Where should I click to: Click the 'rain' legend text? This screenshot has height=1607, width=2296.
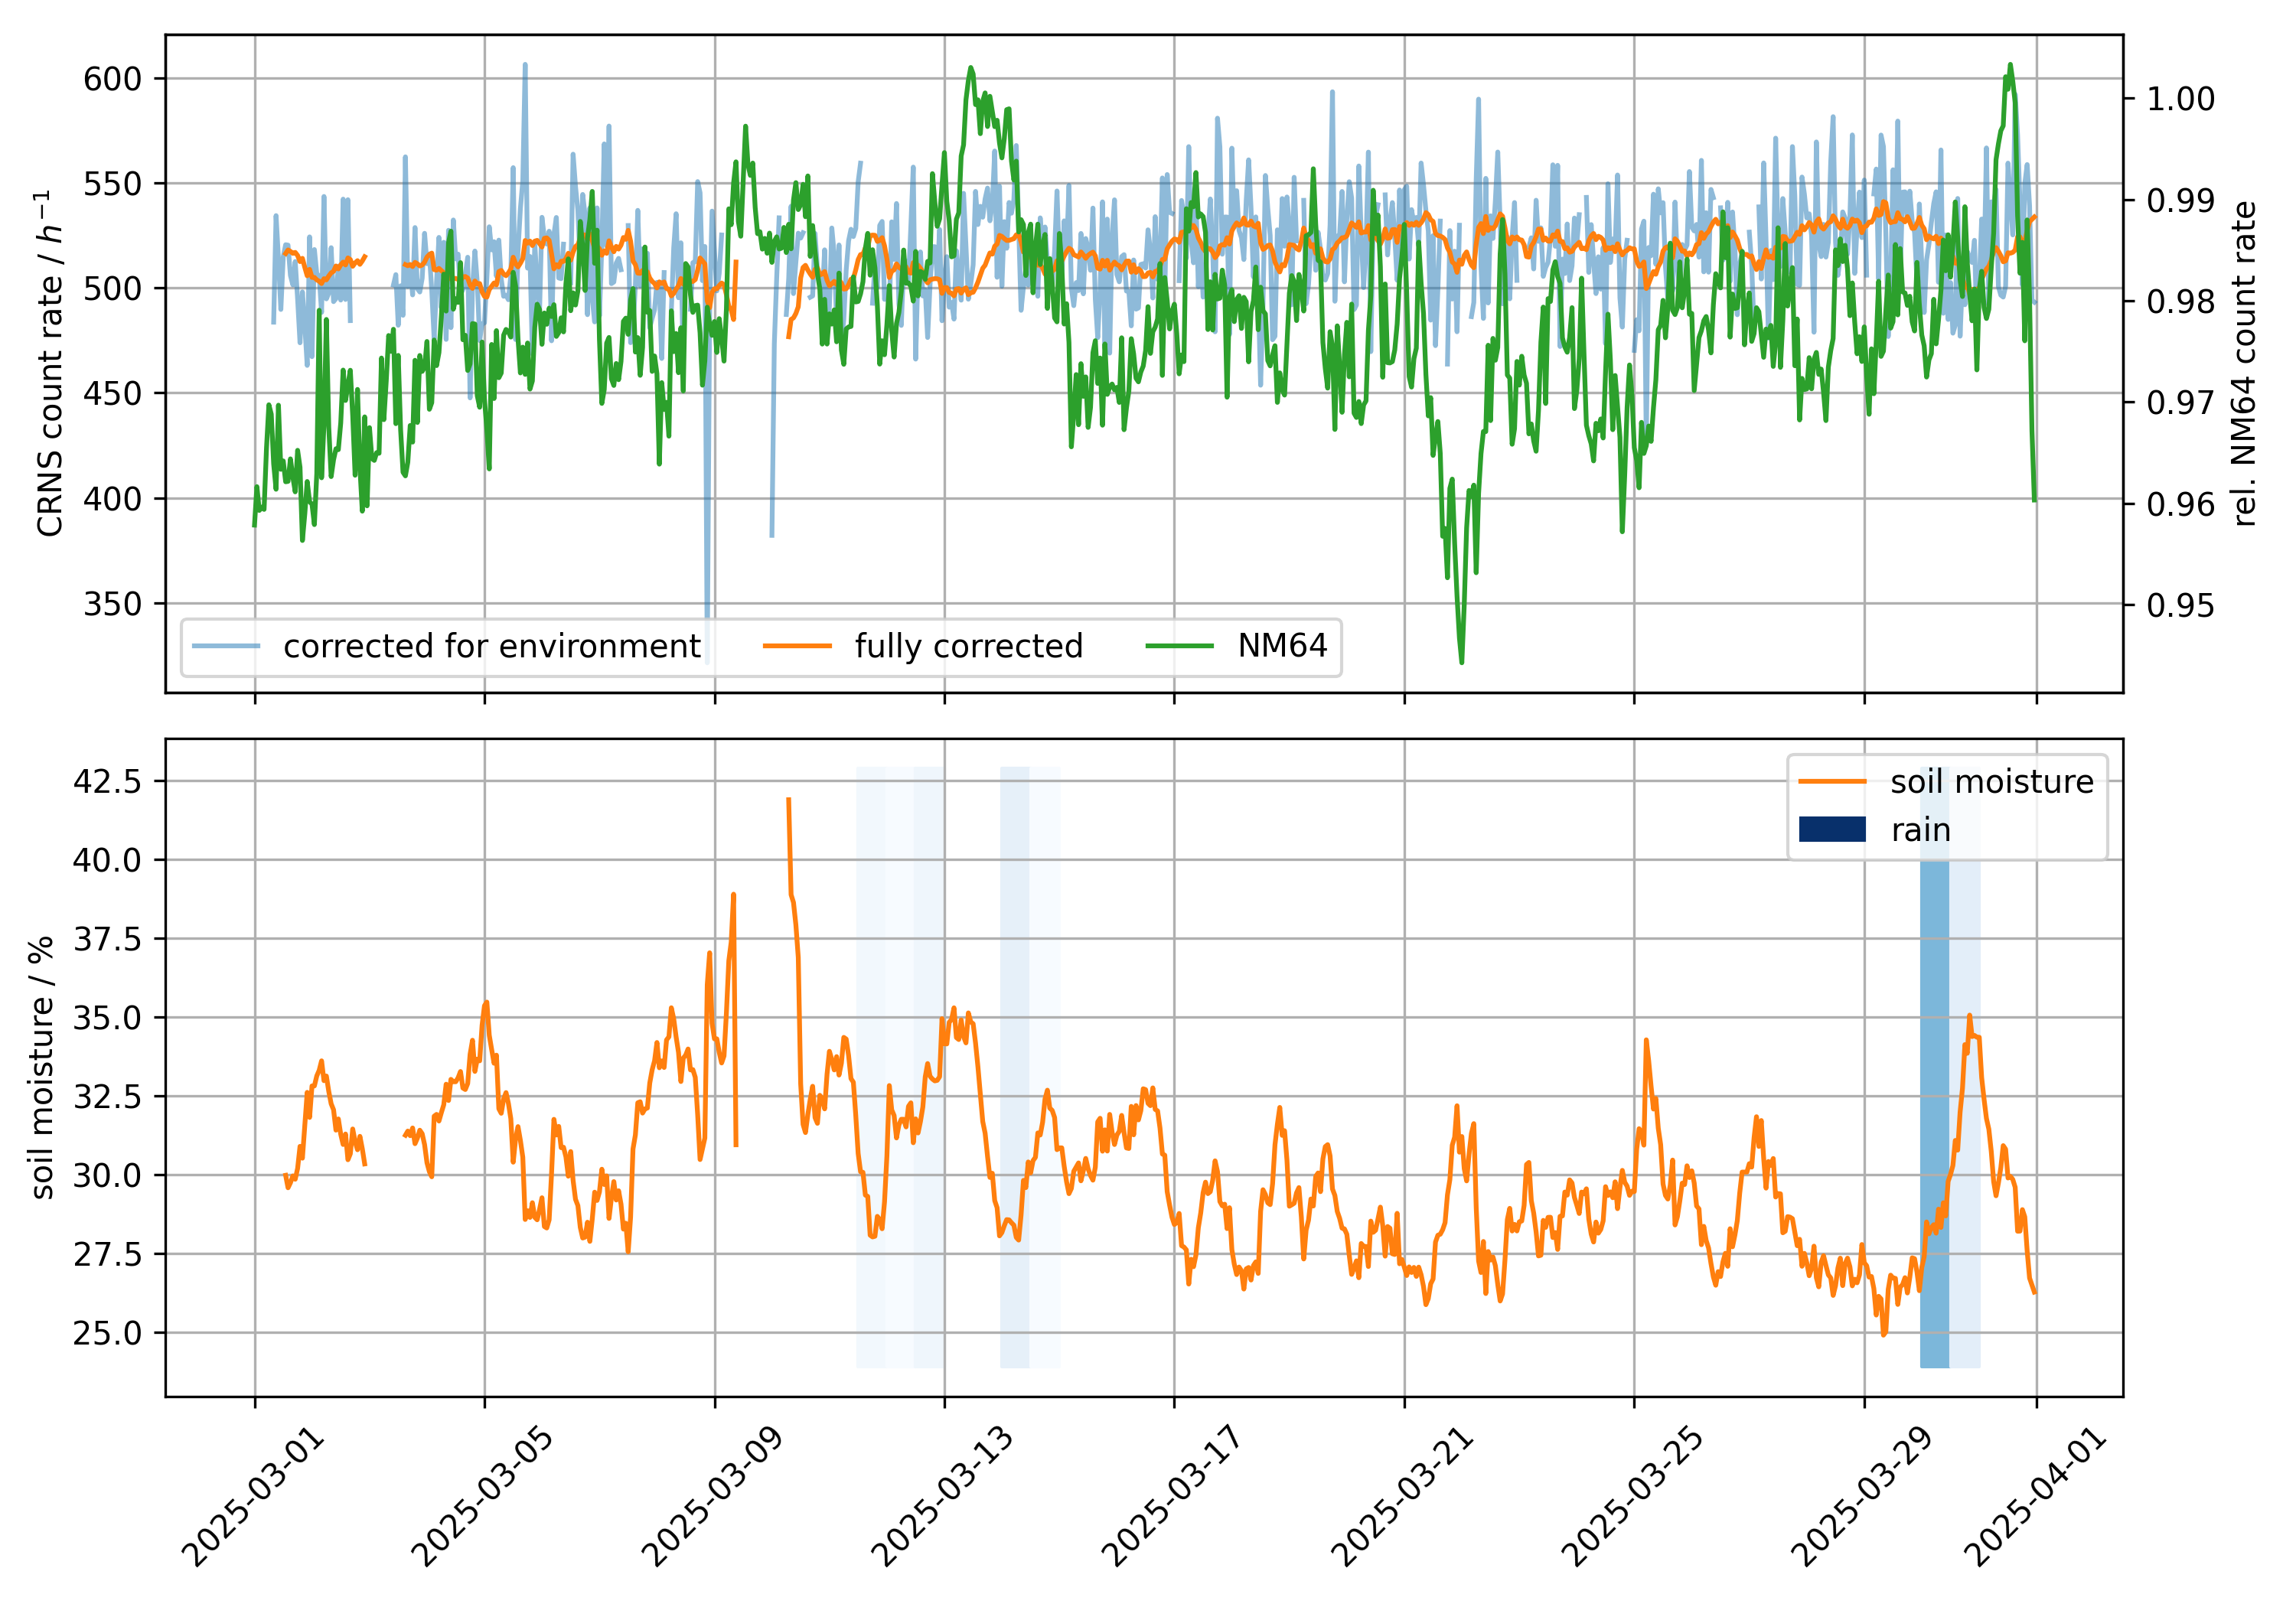pyautogui.click(x=1920, y=830)
